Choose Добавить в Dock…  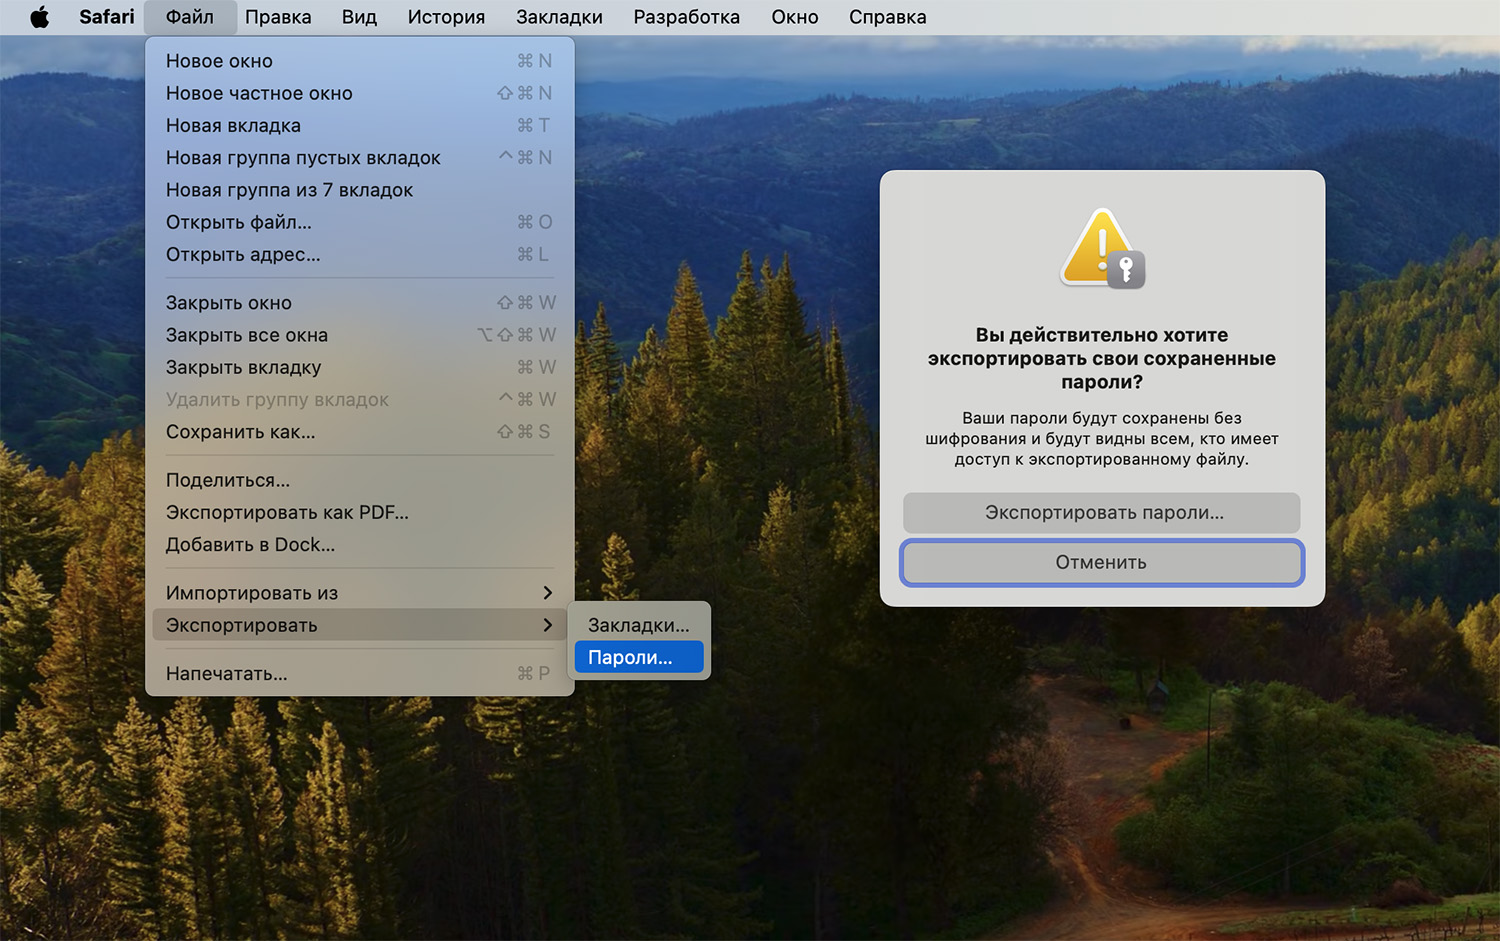(359, 544)
